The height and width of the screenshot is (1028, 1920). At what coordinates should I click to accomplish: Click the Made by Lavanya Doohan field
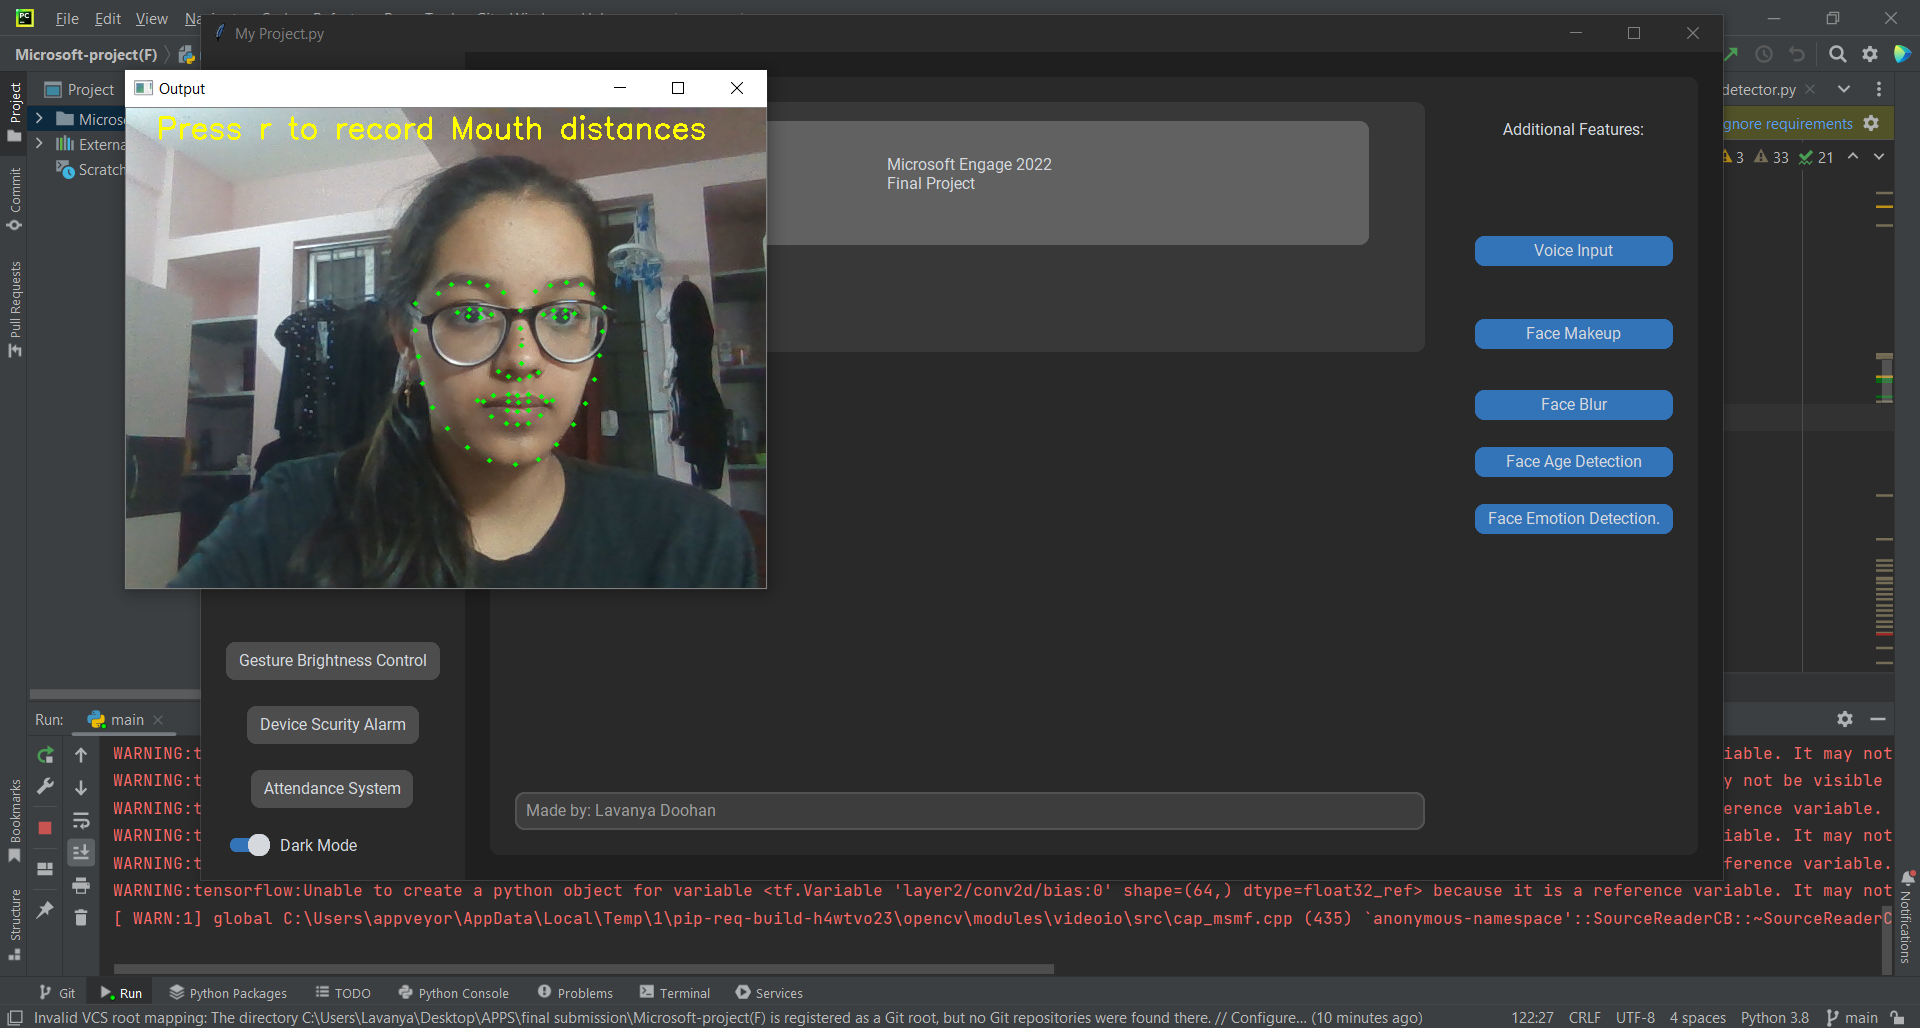click(x=969, y=810)
